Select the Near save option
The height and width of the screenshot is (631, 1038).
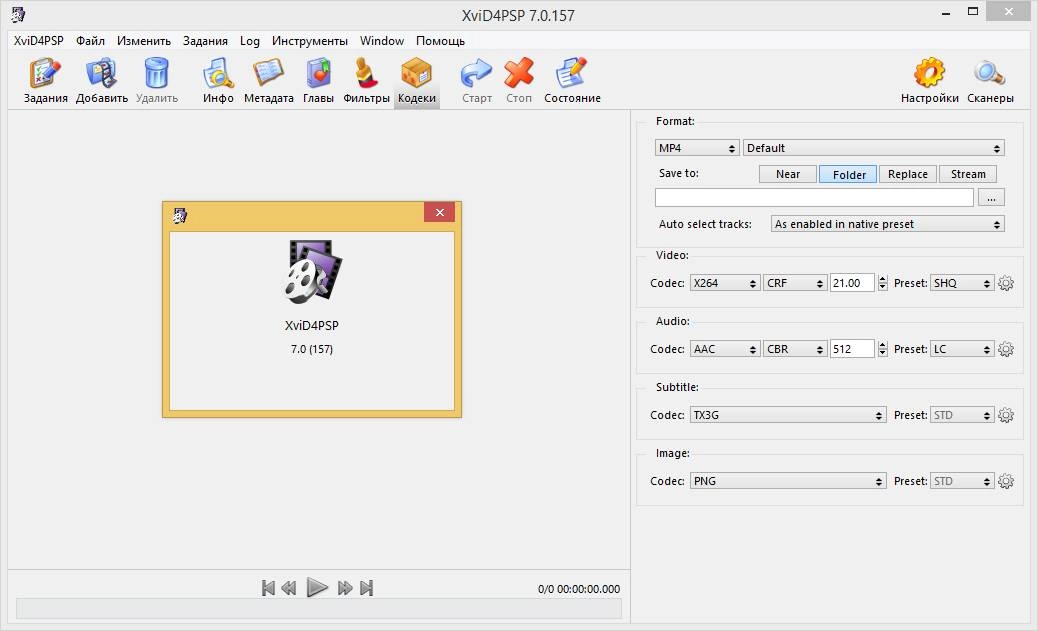pos(788,174)
